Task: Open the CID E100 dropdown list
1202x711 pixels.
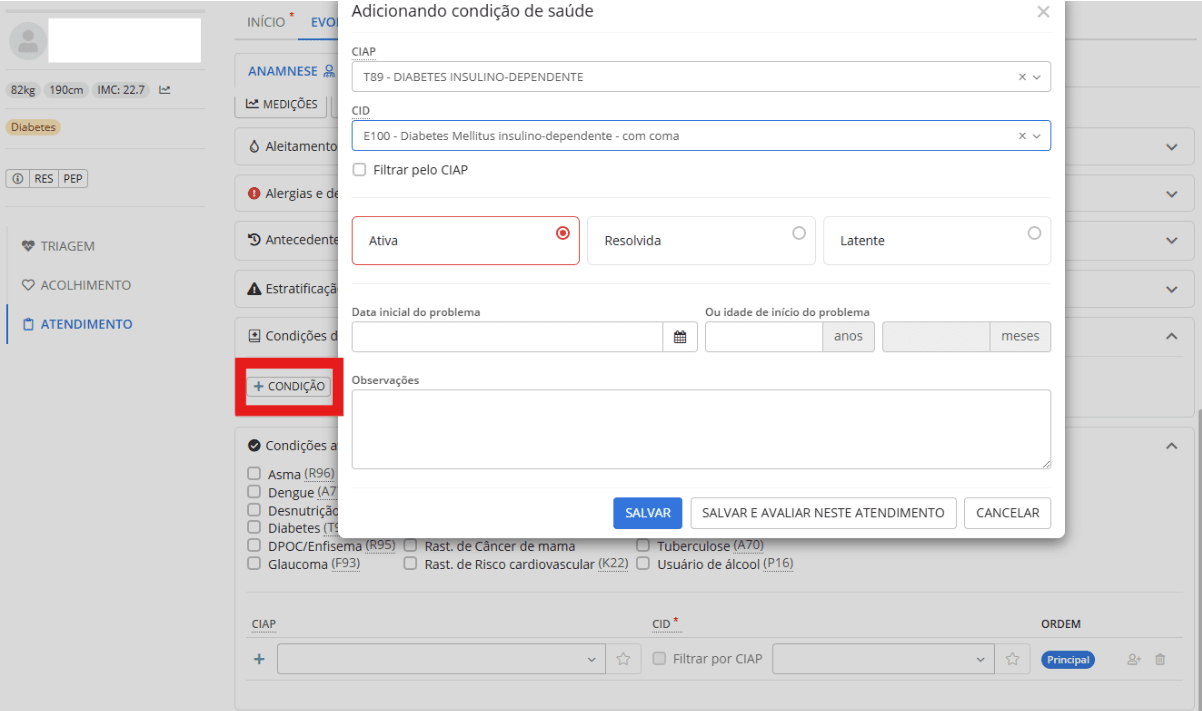Action: tap(1036, 136)
